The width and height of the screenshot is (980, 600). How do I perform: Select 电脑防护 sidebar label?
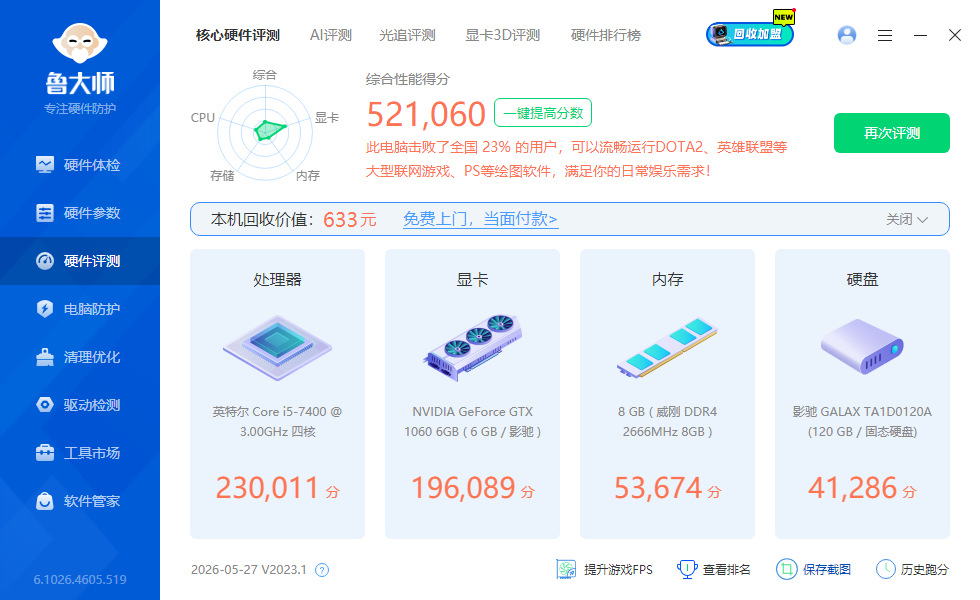point(92,309)
